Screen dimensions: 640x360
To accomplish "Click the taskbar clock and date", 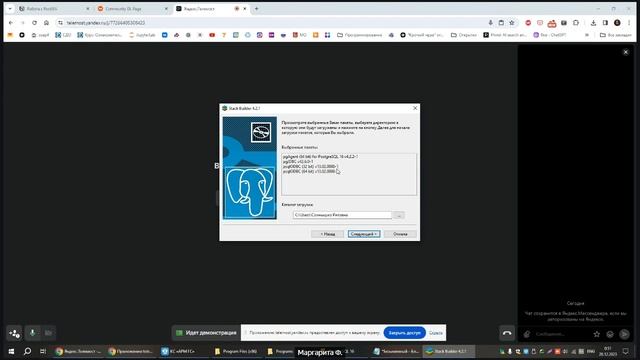I will 608,351.
